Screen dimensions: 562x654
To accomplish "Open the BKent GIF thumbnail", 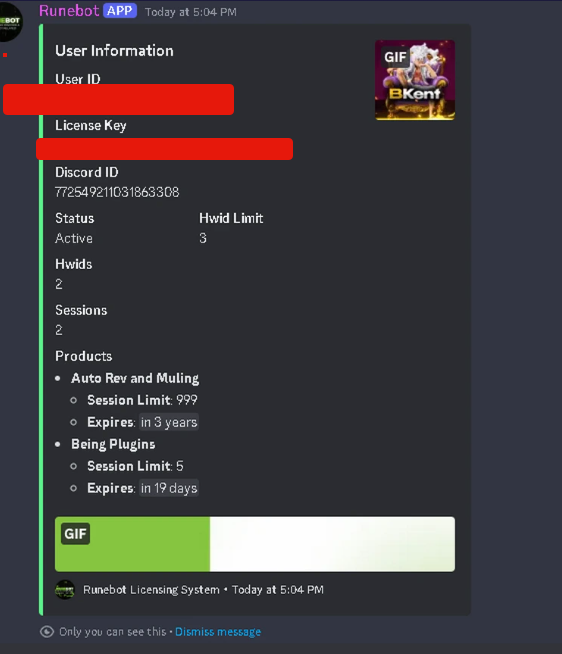I will point(415,80).
